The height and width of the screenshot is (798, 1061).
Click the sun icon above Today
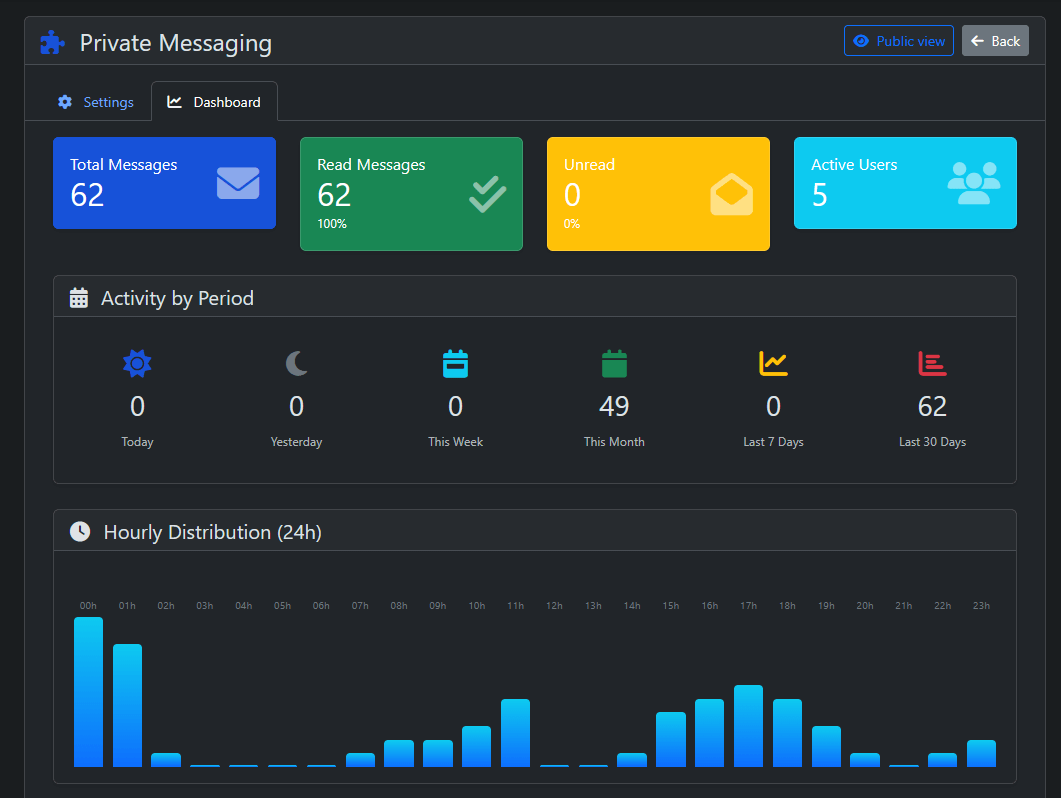137,363
